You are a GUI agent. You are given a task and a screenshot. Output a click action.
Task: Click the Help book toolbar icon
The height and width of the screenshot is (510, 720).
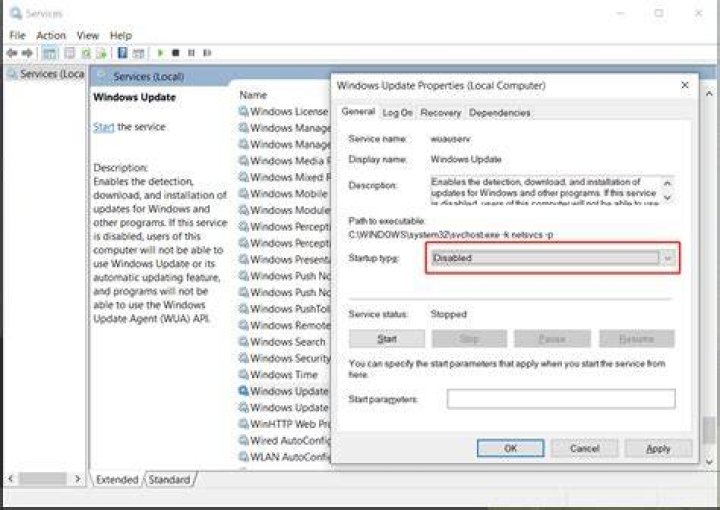click(123, 53)
